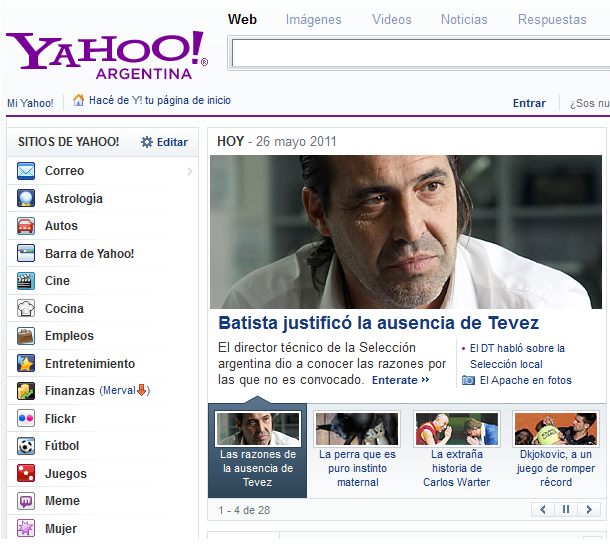Open the Cine text link
Screen dimensions: 610x546
click(57, 281)
